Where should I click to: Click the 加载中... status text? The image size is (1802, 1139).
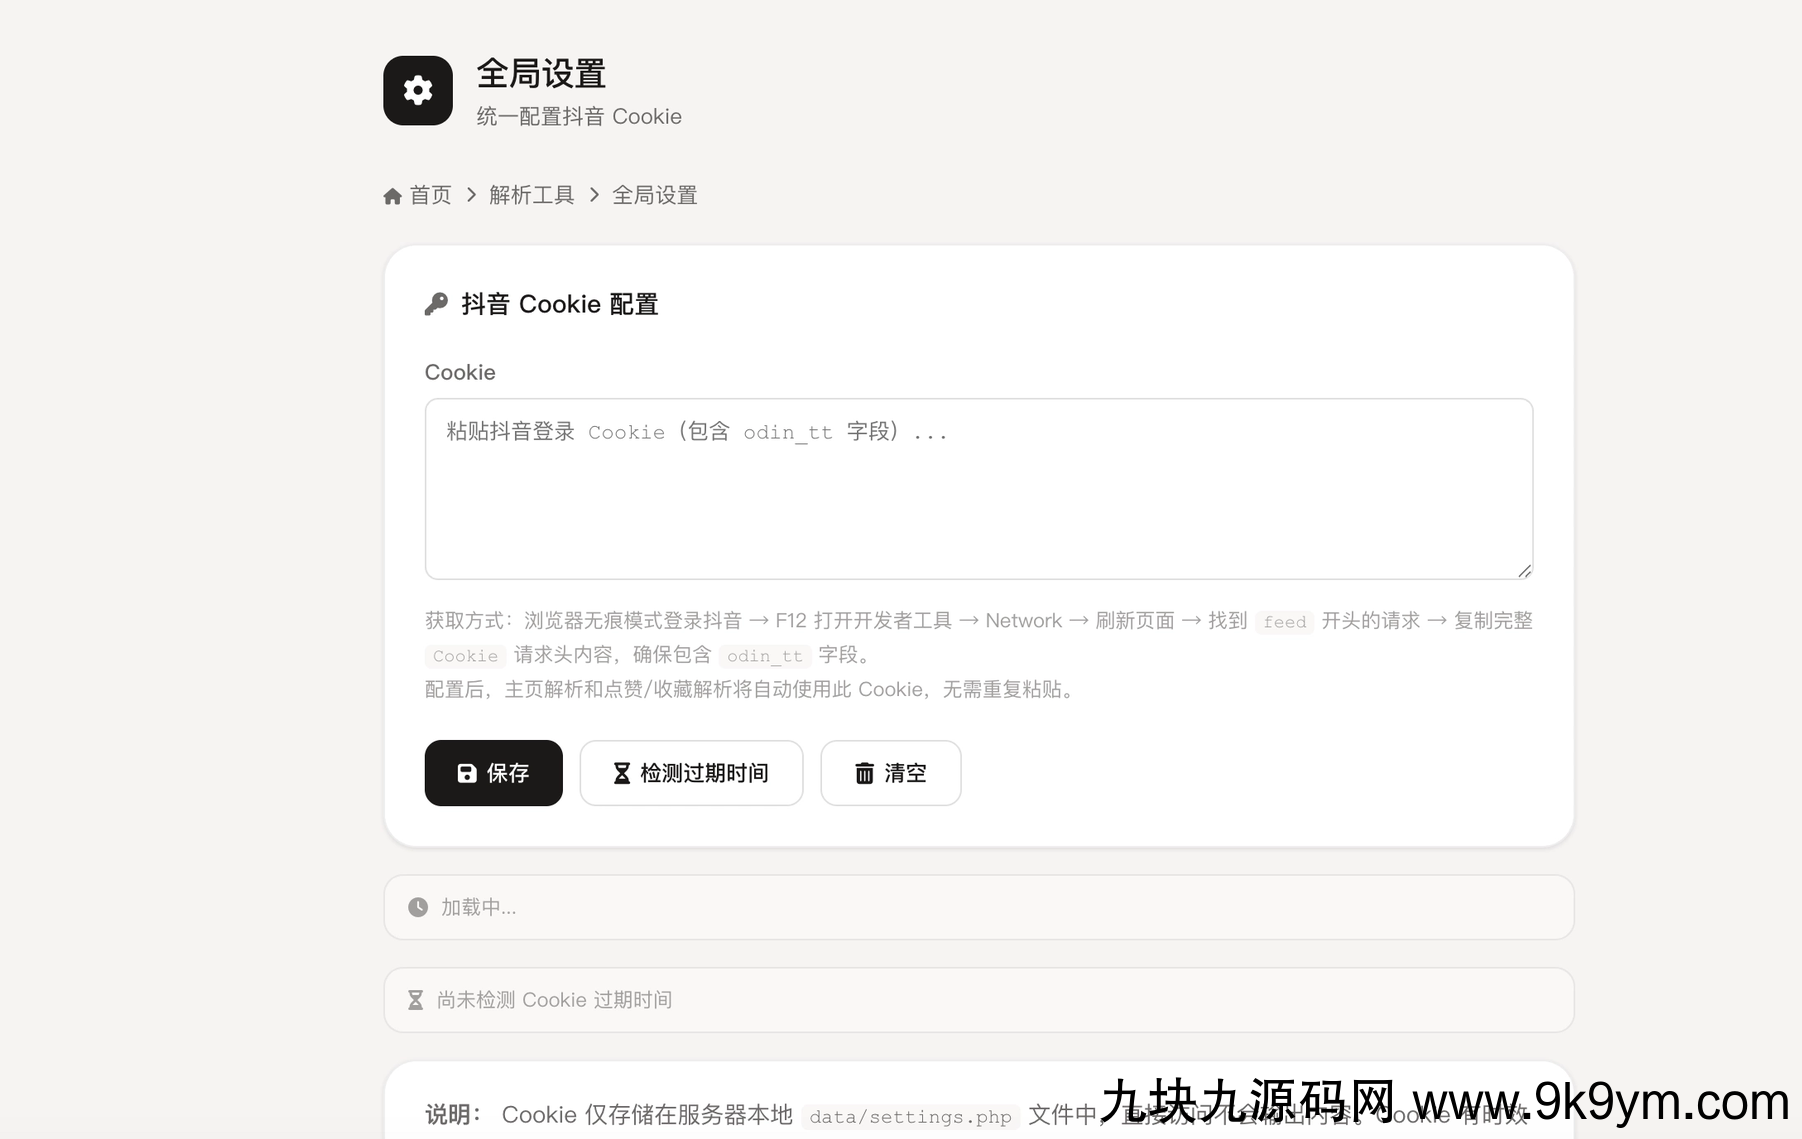click(x=479, y=907)
